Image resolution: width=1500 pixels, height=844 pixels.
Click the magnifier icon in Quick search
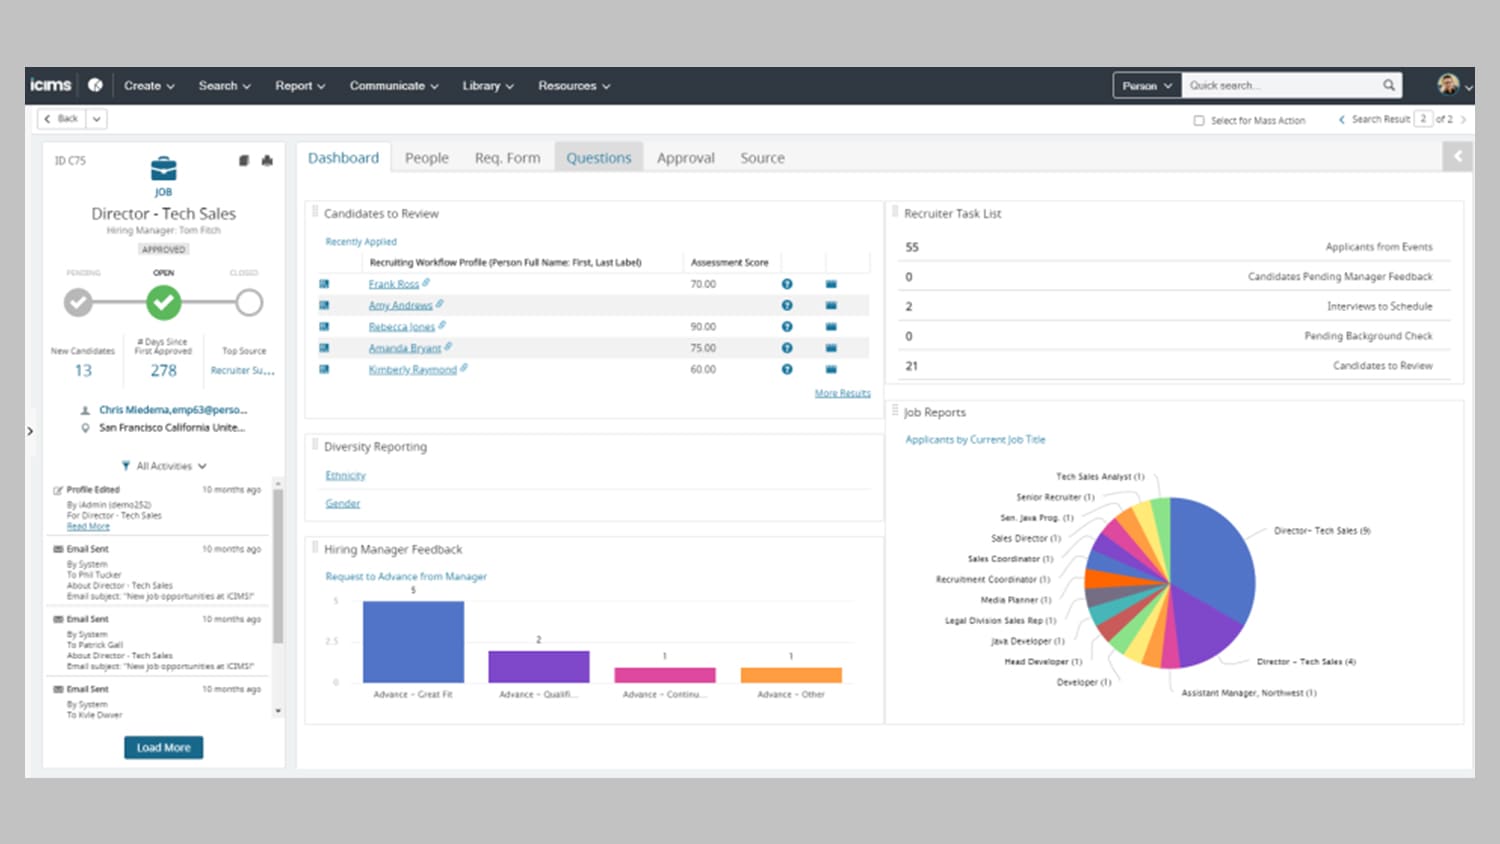(1389, 85)
